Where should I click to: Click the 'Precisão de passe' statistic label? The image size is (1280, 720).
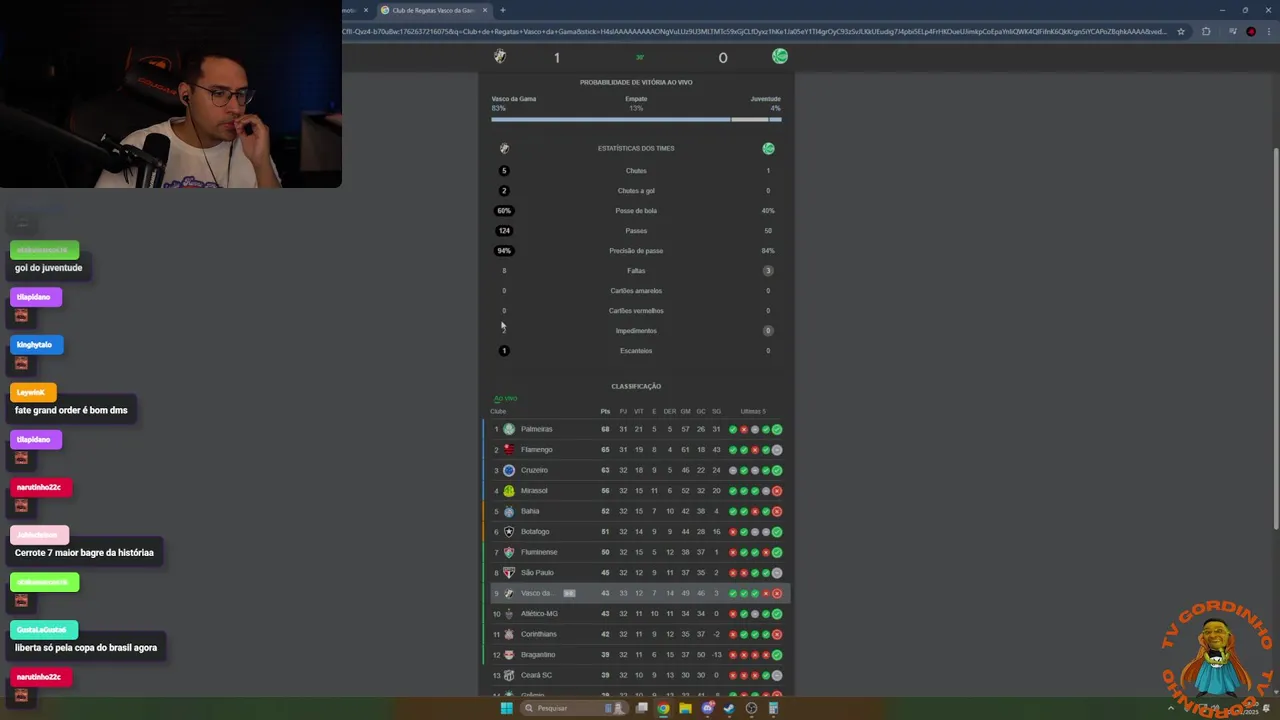point(636,251)
